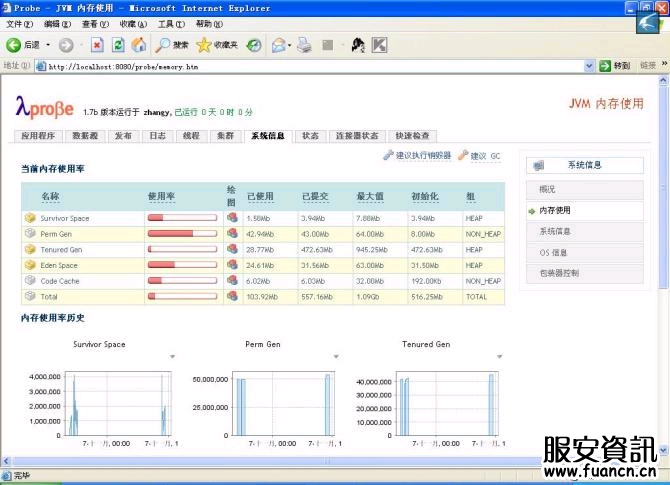Click the Code Cache pool icon

tap(30, 280)
